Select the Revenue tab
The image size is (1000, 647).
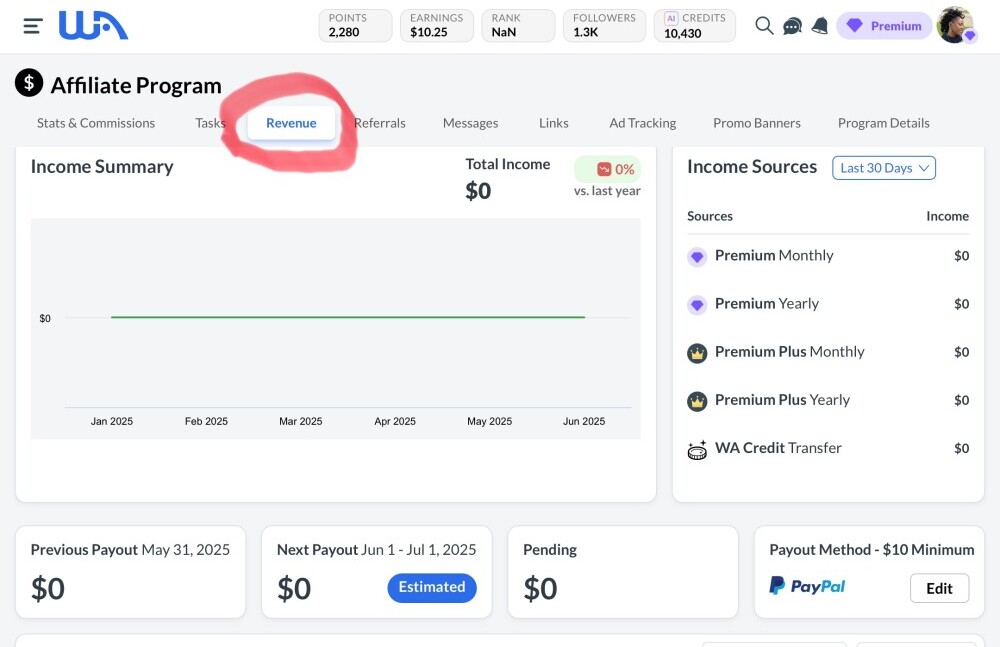[291, 123]
